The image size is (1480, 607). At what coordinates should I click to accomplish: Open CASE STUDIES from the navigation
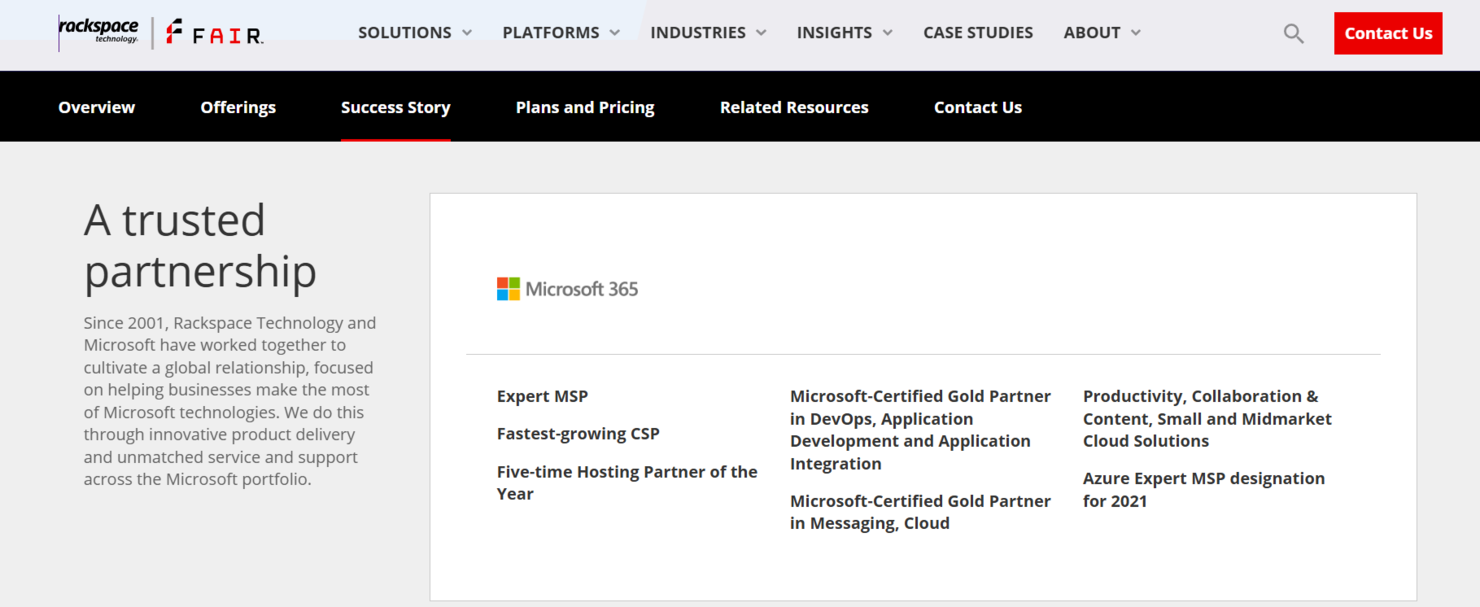coord(978,32)
